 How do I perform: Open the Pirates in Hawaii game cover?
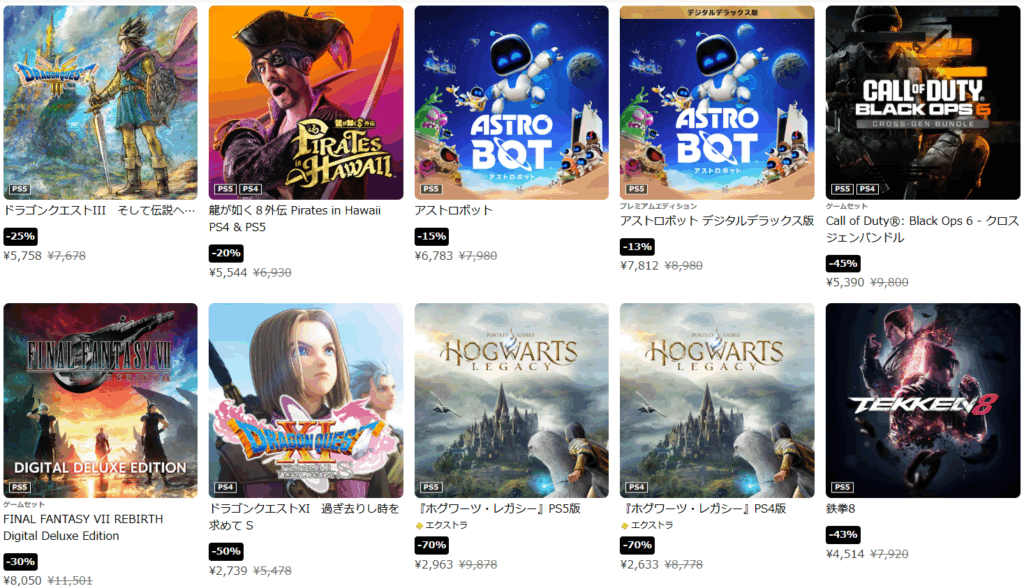point(306,103)
